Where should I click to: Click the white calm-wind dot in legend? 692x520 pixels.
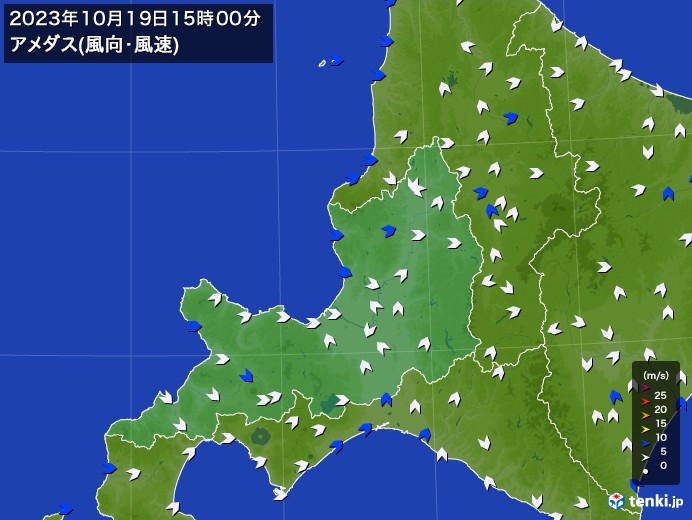(645, 472)
